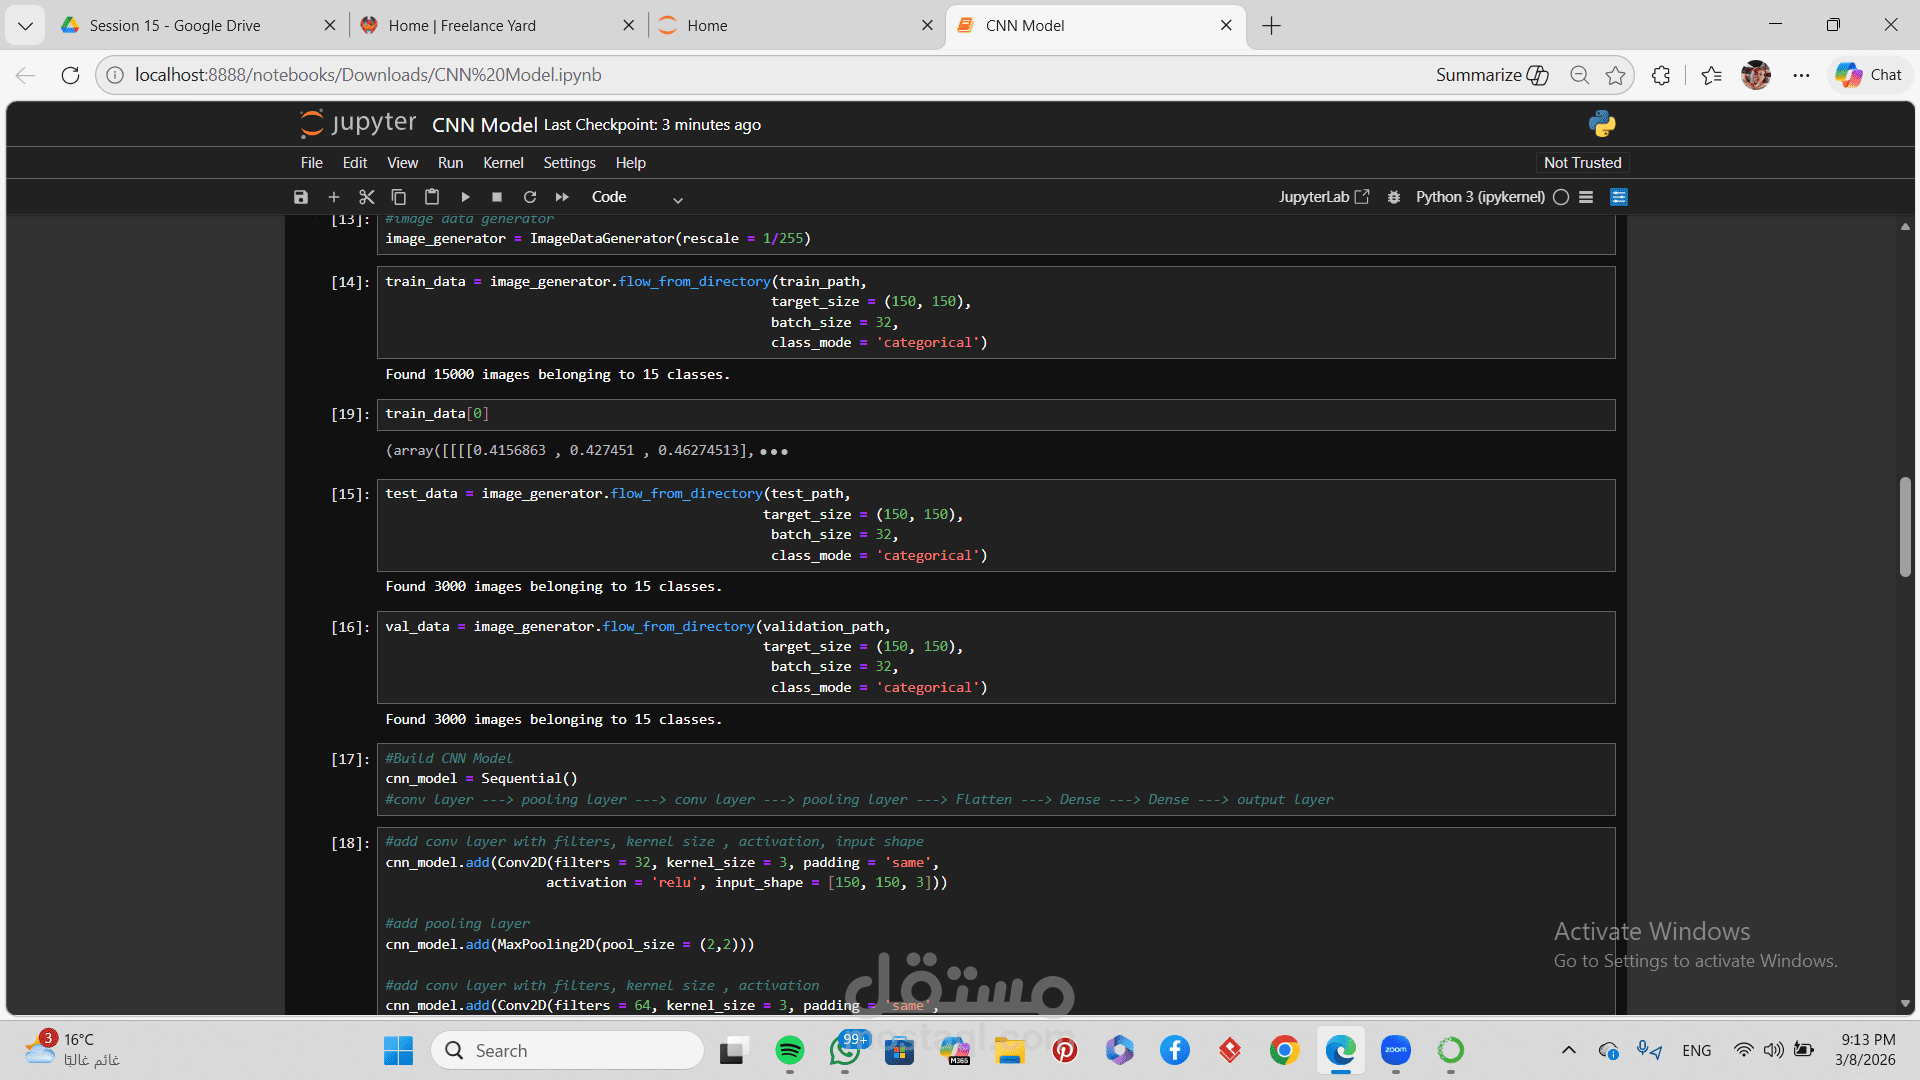This screenshot has width=1920, height=1080.
Task: Run the selected cell
Action: (x=465, y=197)
